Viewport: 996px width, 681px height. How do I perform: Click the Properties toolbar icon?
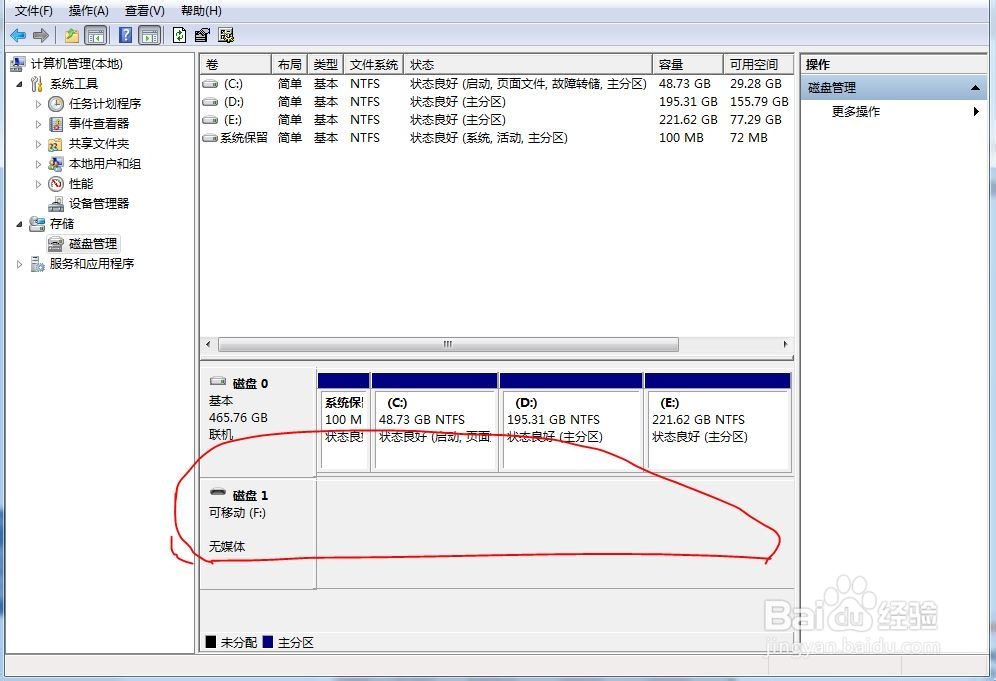[x=202, y=36]
